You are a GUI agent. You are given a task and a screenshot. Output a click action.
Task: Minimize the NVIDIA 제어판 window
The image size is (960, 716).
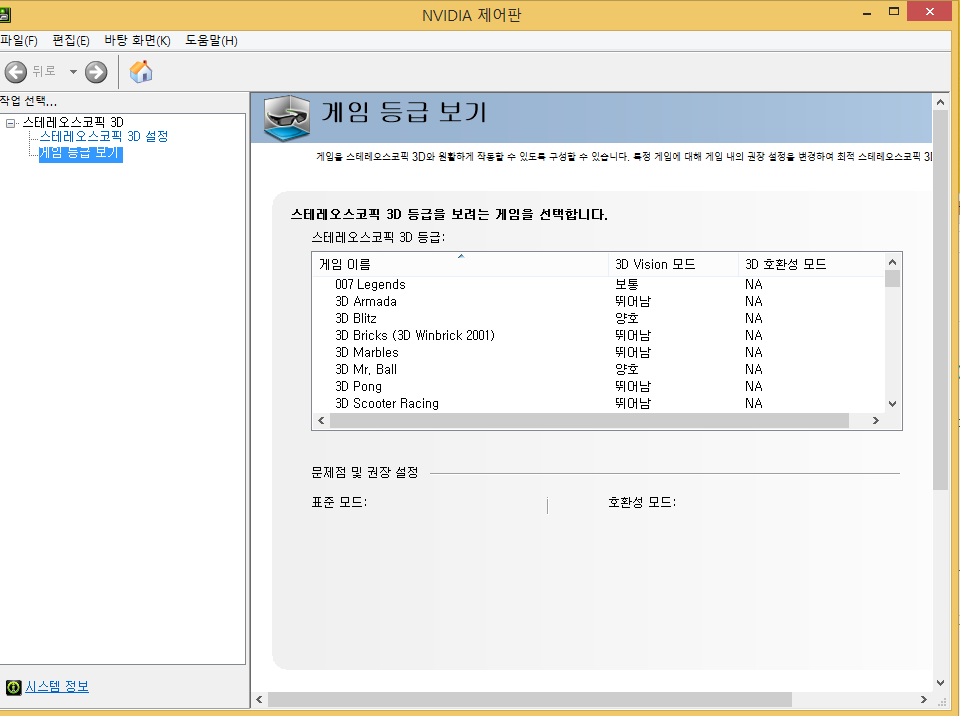(x=867, y=12)
